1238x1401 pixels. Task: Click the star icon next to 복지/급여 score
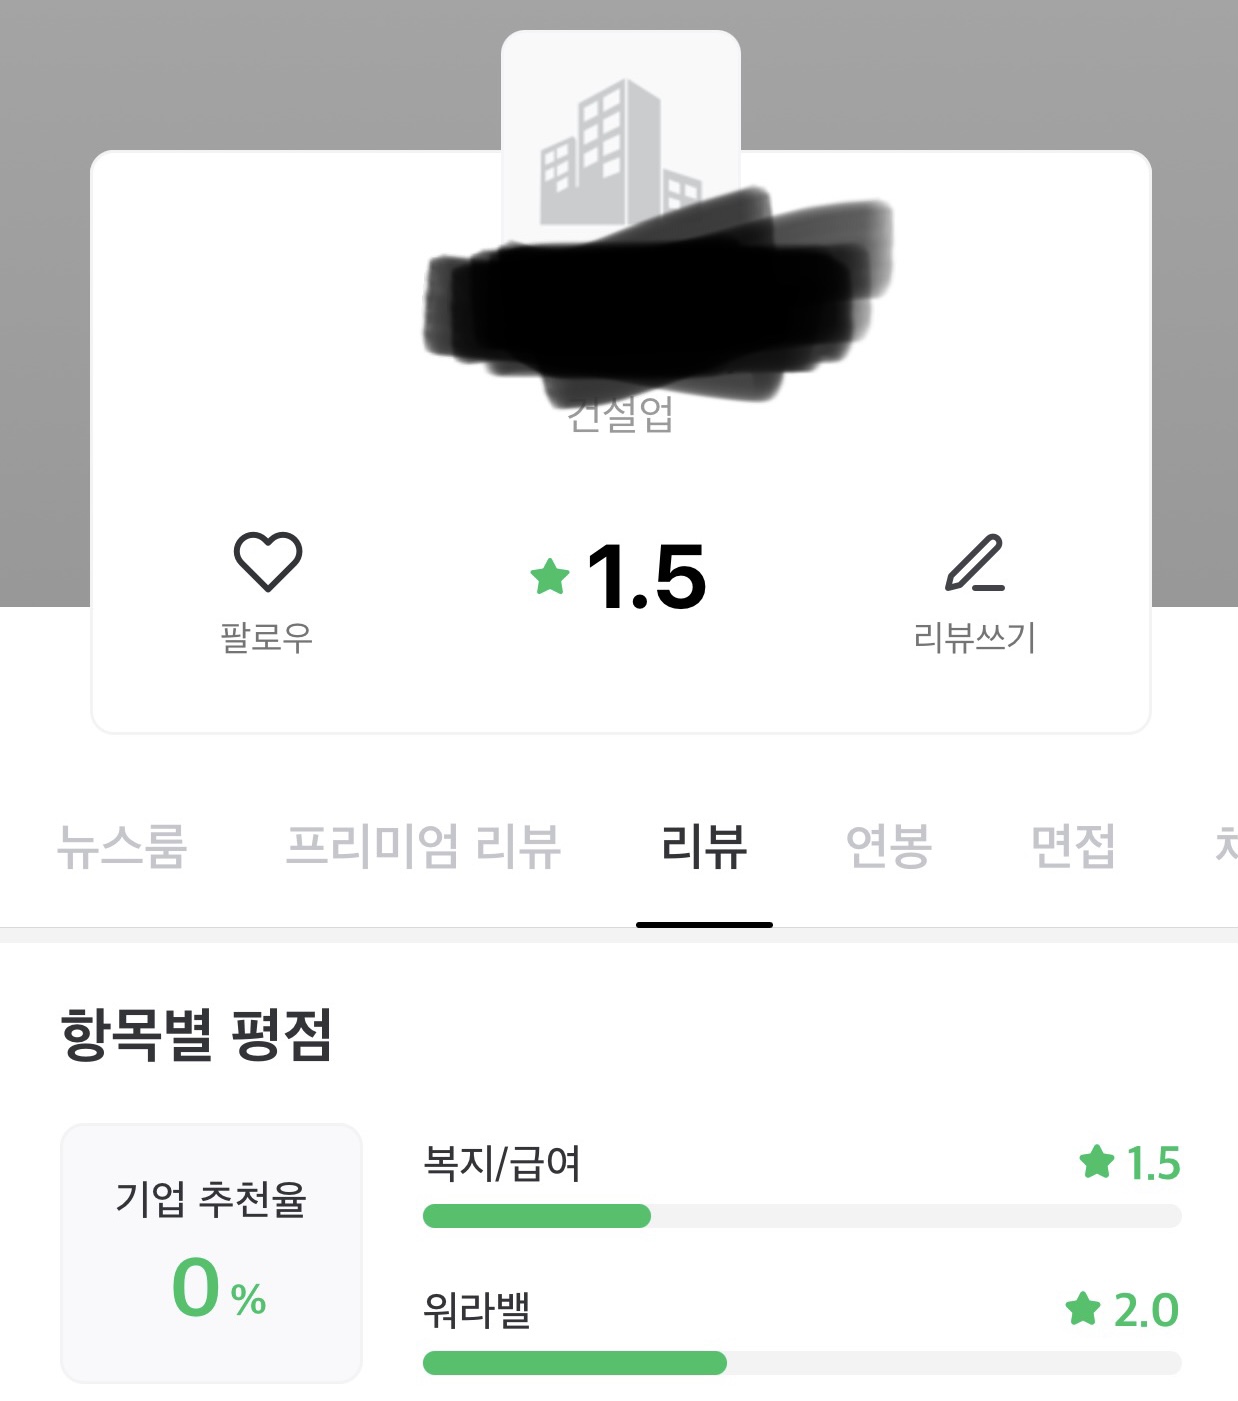1097,1162
